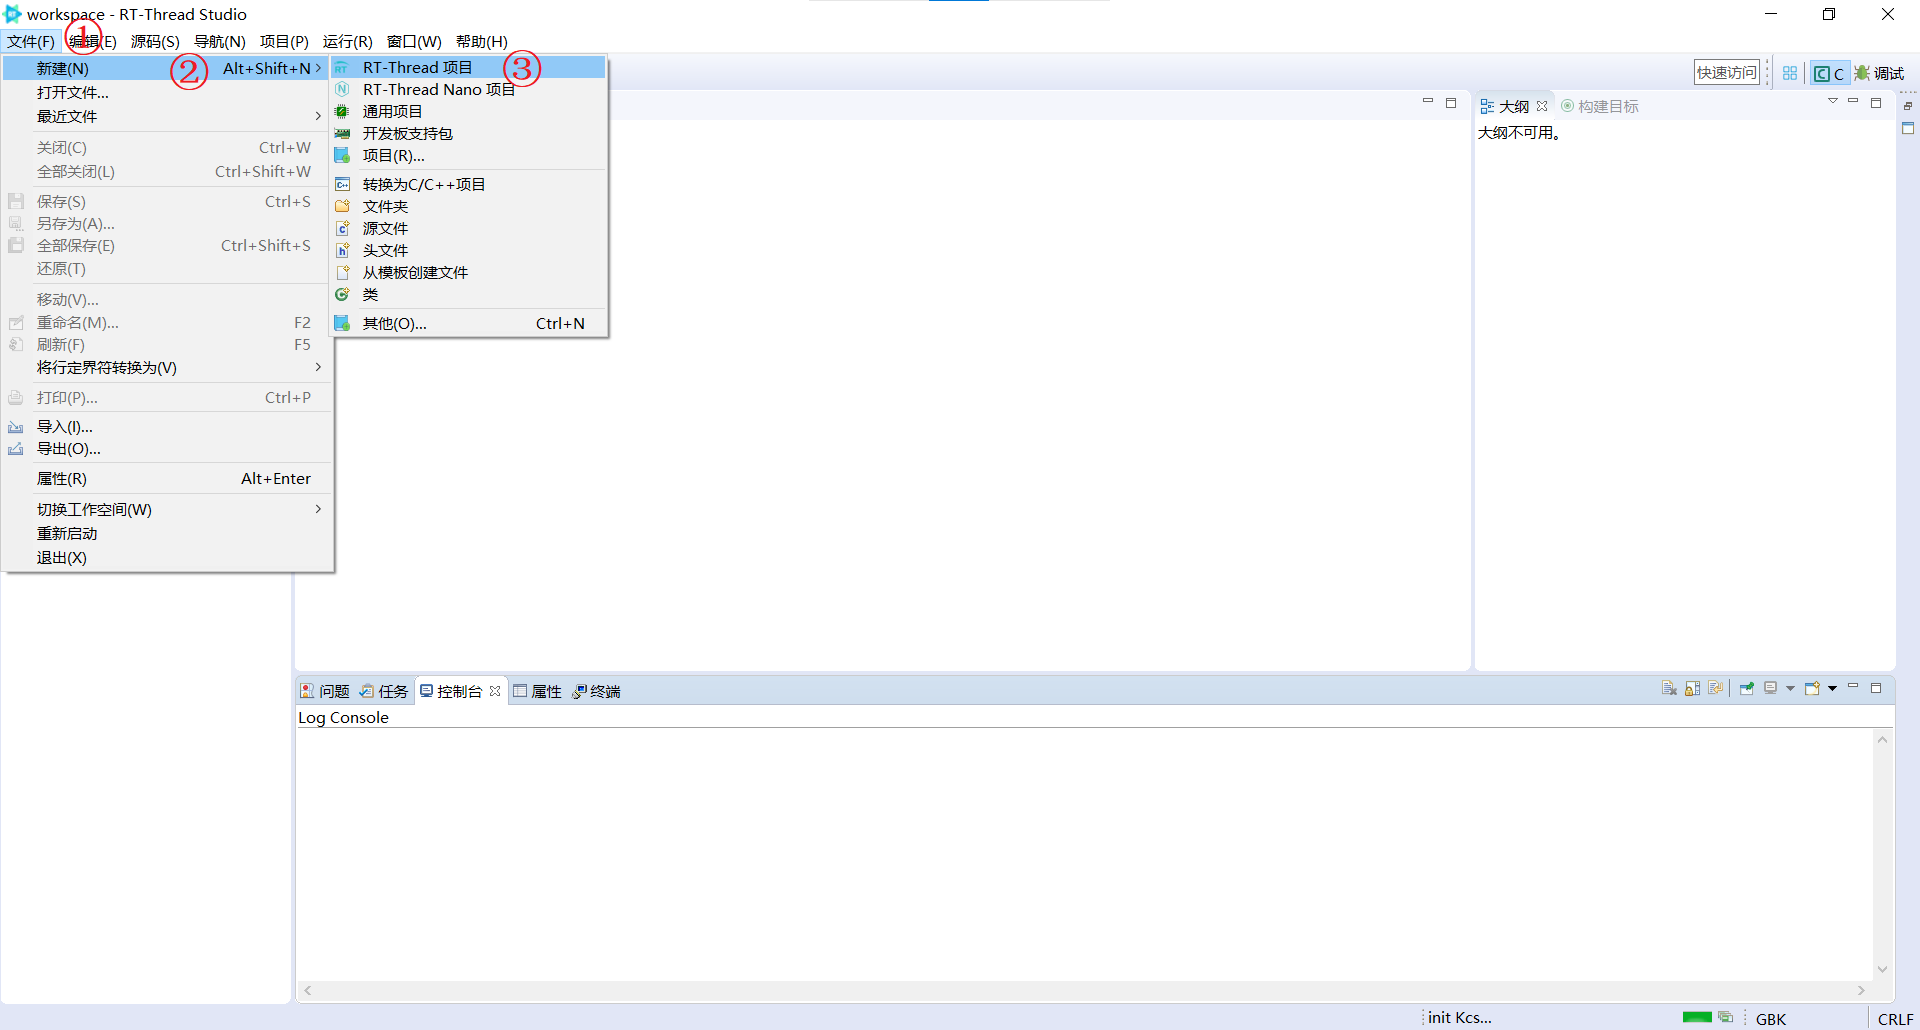The image size is (1920, 1030).
Task: Create a new 类 class
Action: pos(469,294)
